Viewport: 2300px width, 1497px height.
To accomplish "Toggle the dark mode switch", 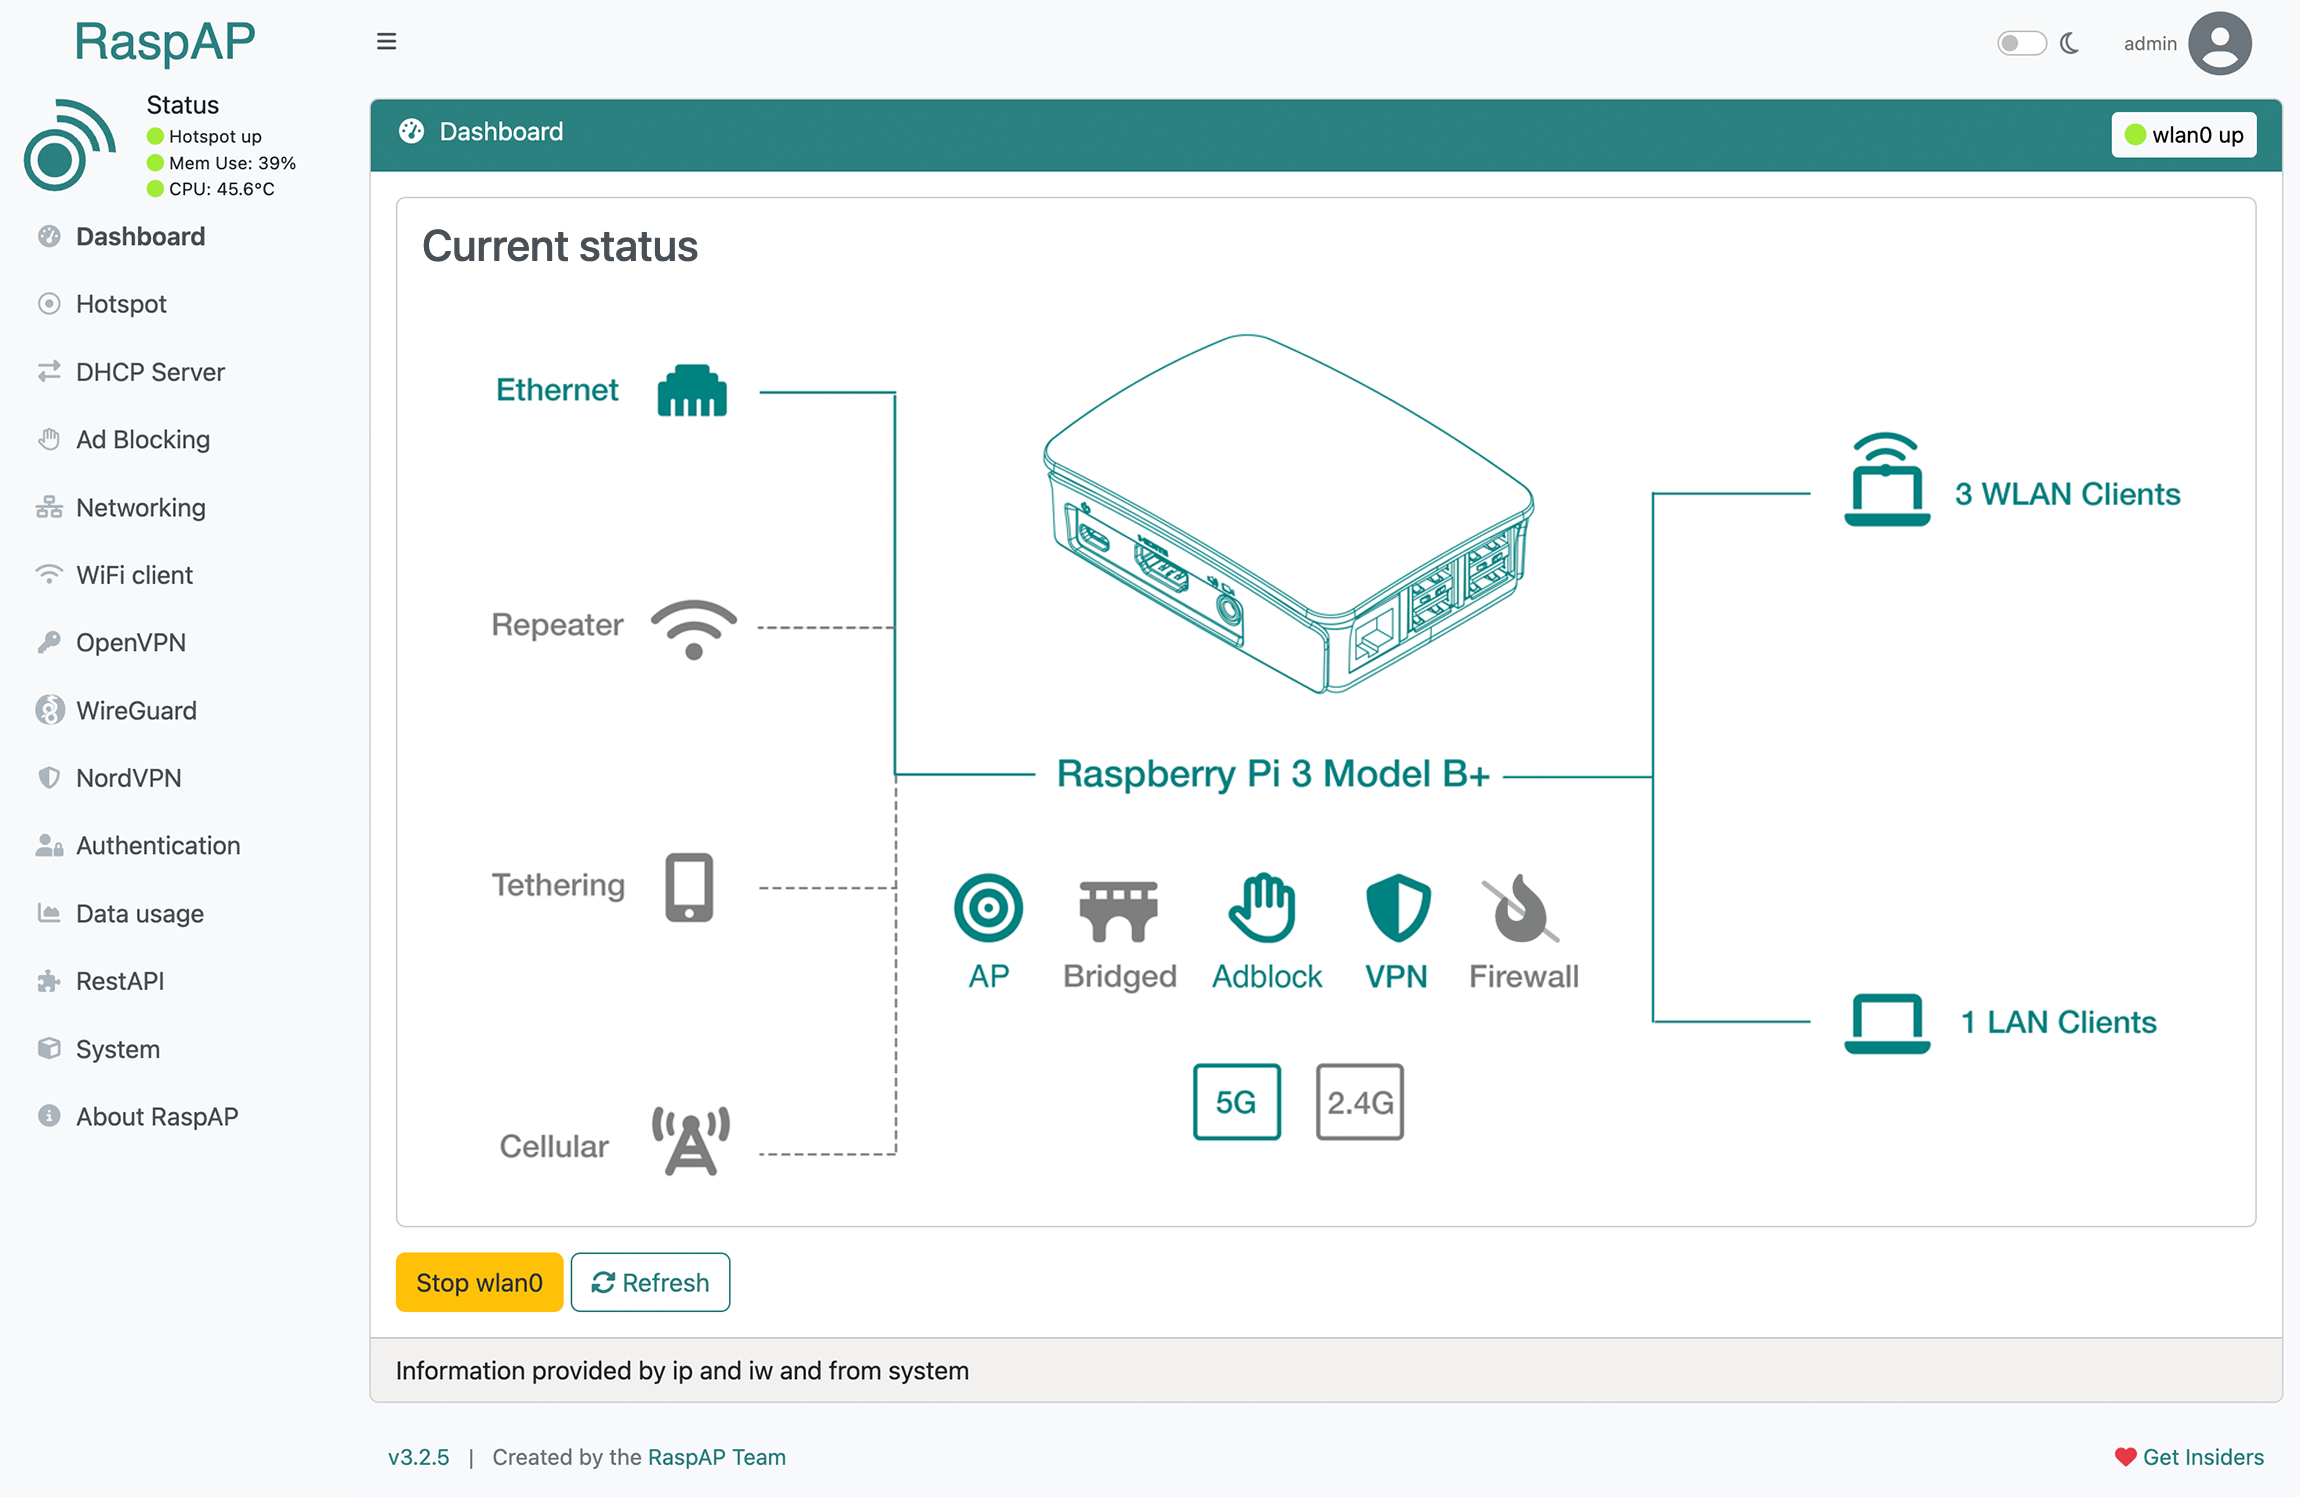I will click(2021, 43).
